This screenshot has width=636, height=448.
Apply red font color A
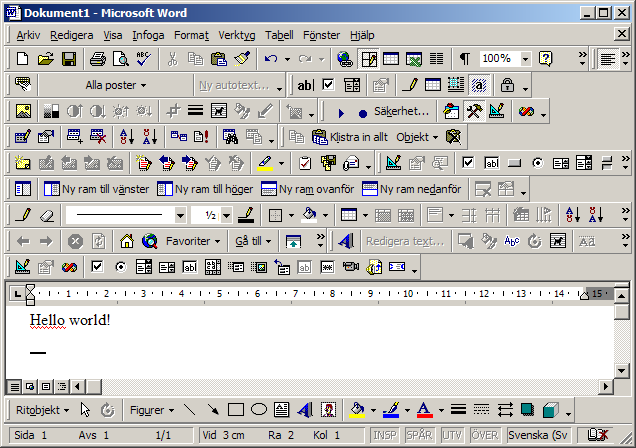pos(425,410)
